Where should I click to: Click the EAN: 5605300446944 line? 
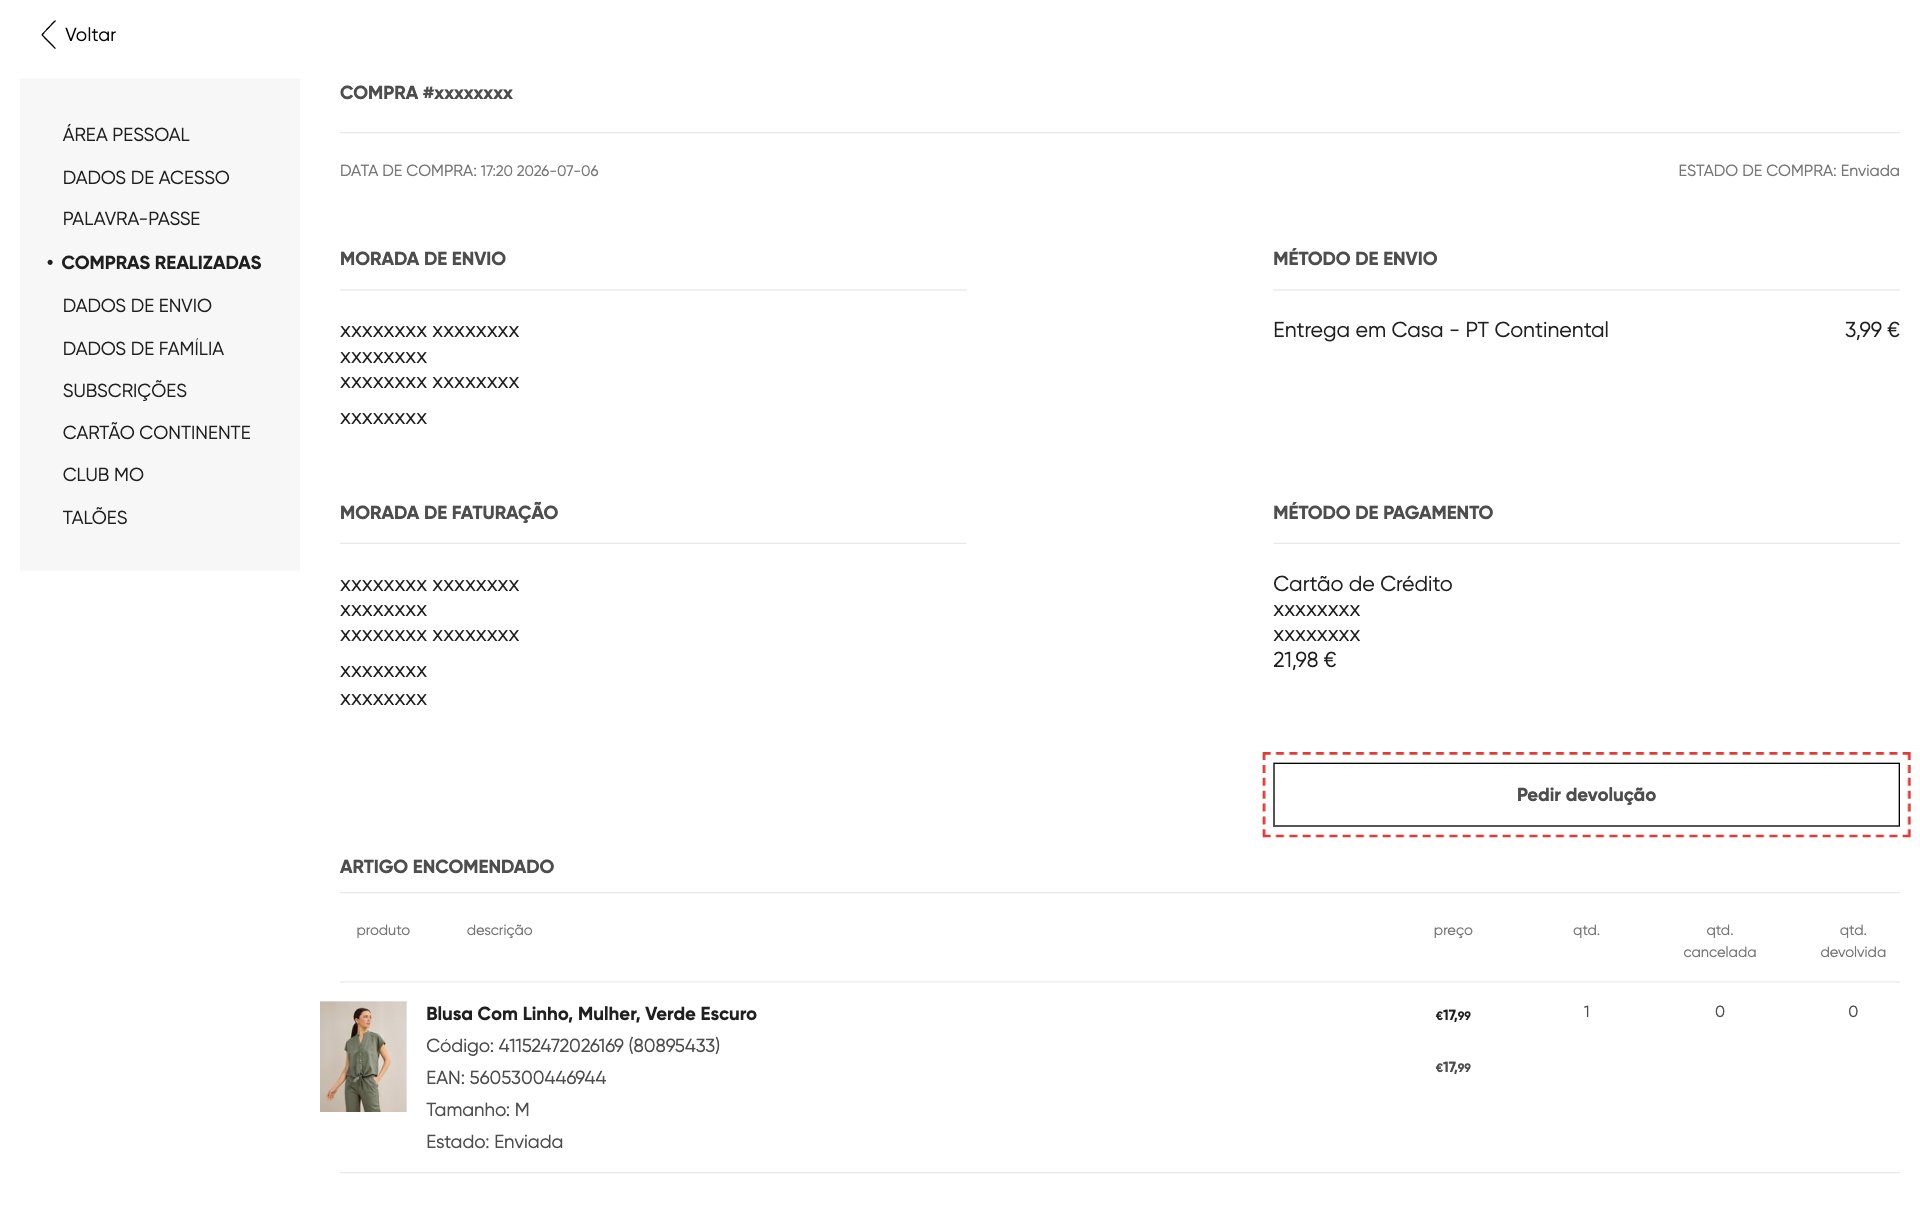(516, 1078)
